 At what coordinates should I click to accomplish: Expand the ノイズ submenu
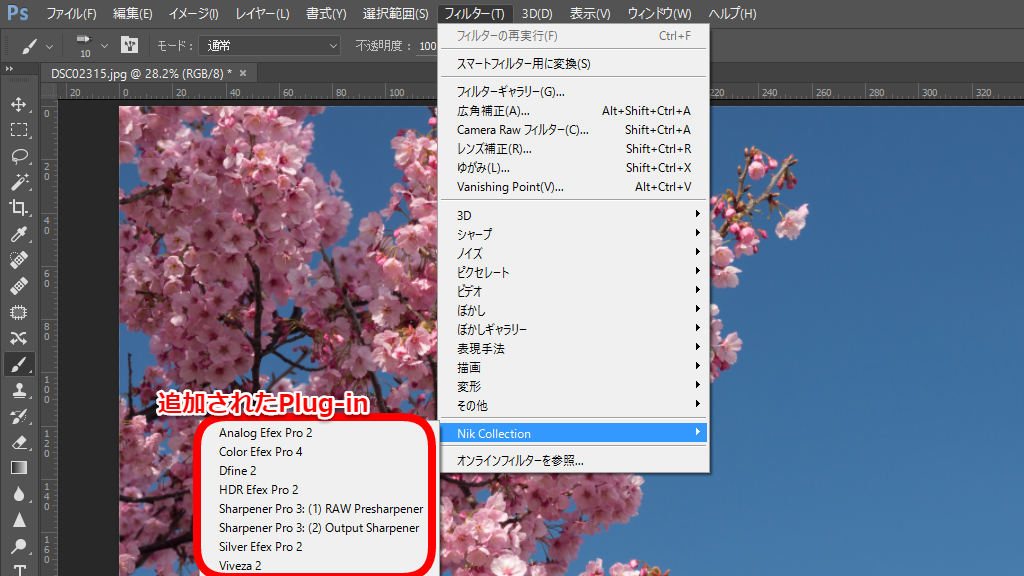coord(573,253)
